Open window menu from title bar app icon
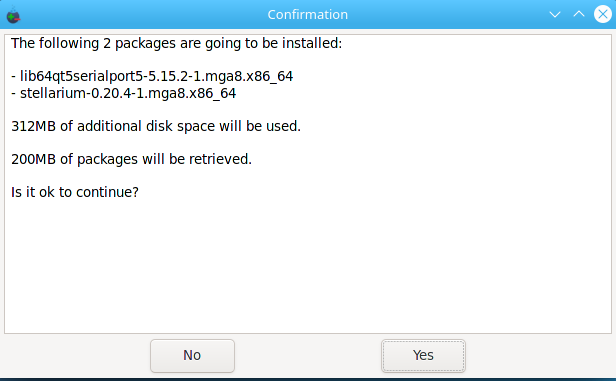This screenshot has height=381, width=616. coord(13,15)
